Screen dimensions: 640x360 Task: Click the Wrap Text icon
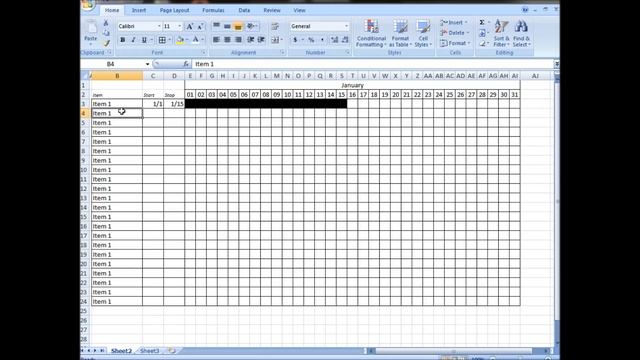275,27
